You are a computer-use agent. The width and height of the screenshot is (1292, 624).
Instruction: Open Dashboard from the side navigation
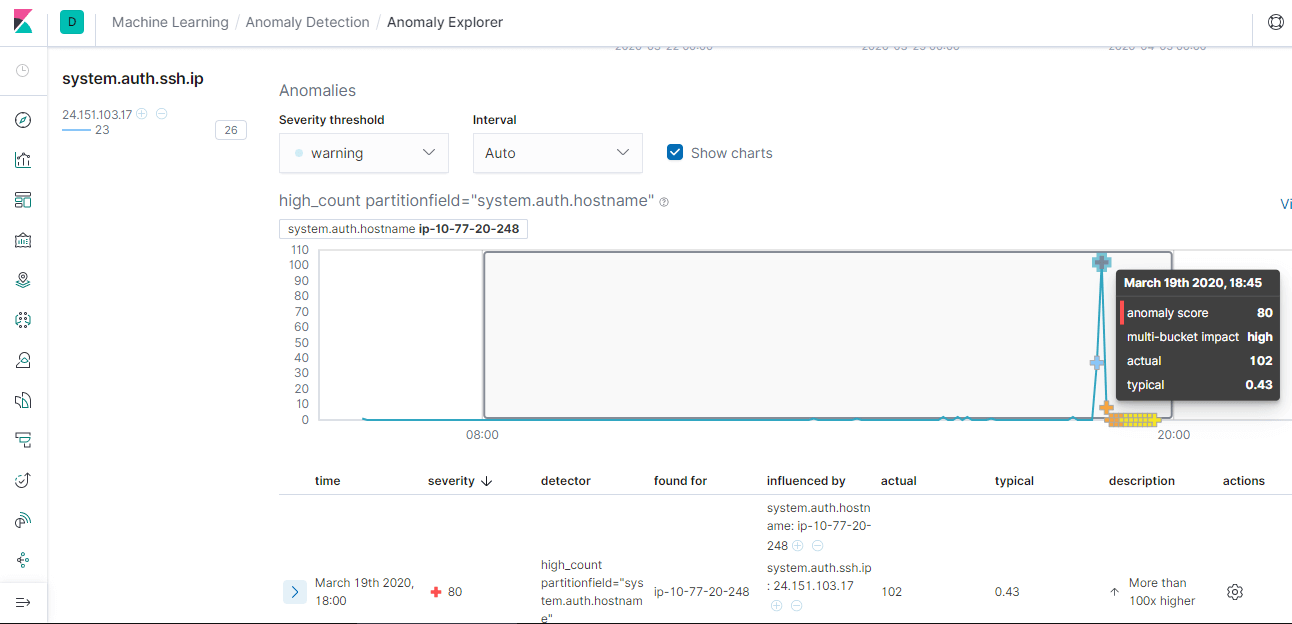point(23,200)
